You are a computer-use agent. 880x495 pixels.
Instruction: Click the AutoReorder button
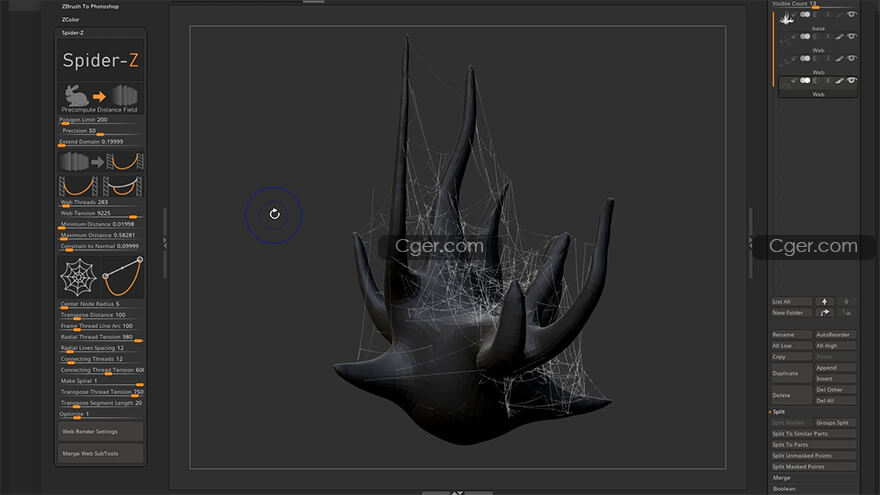tap(836, 334)
